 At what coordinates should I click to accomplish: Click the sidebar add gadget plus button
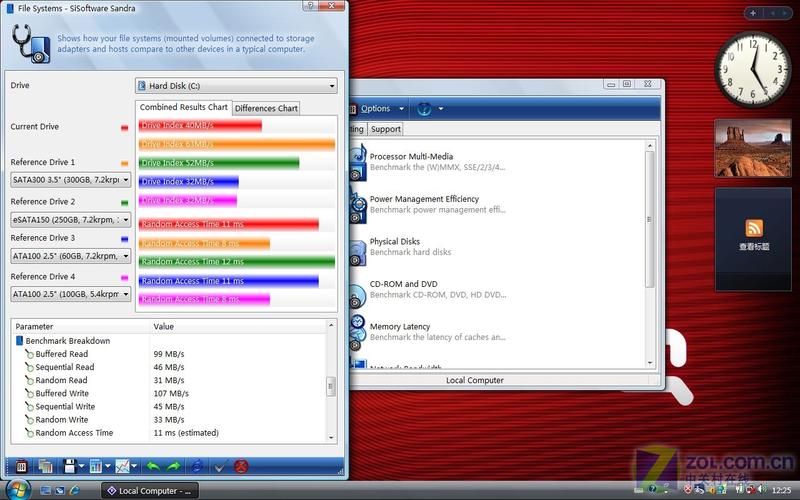click(753, 13)
